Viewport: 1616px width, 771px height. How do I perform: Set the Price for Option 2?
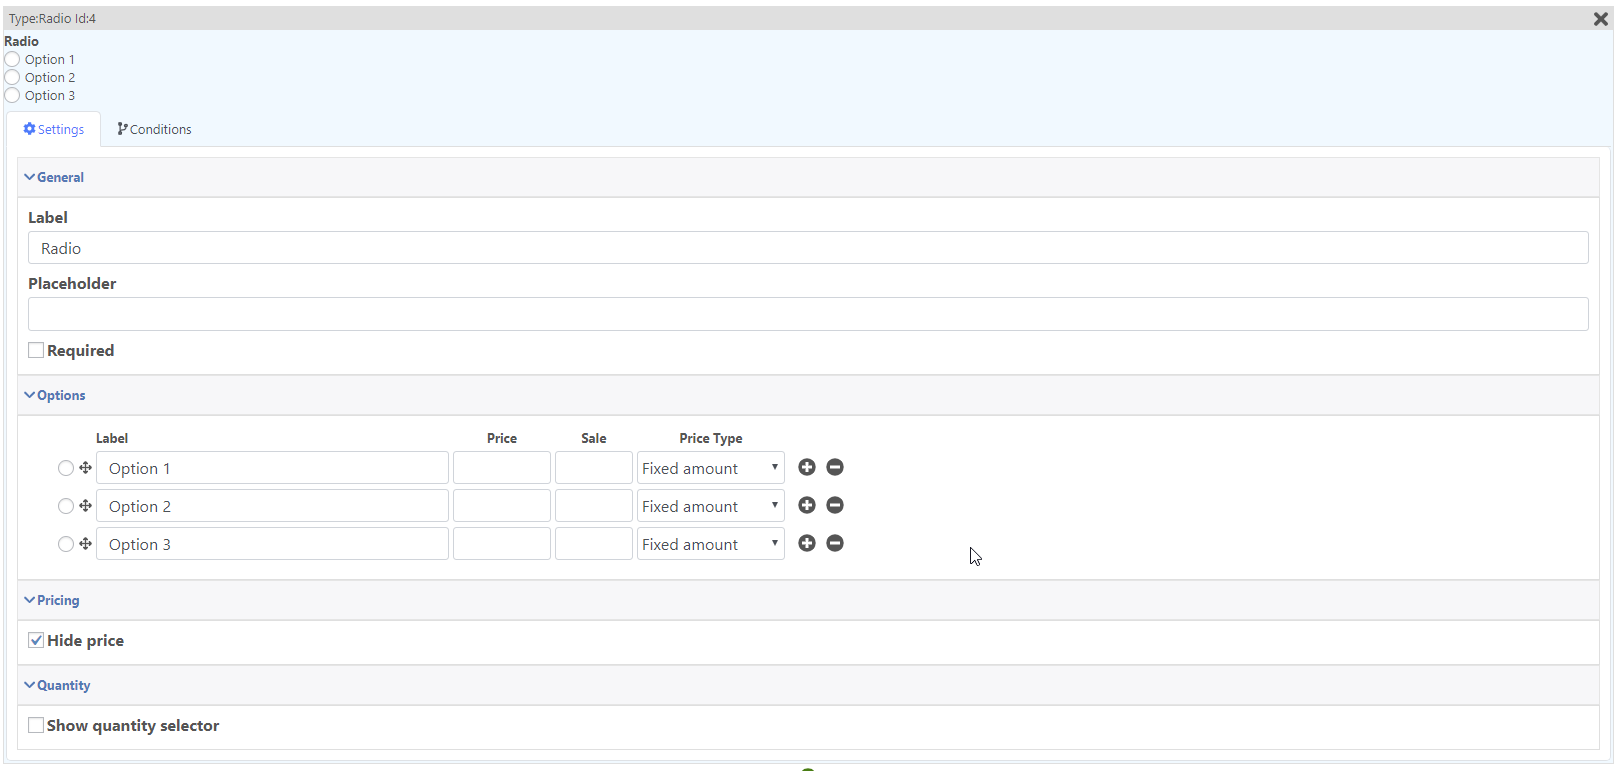502,506
